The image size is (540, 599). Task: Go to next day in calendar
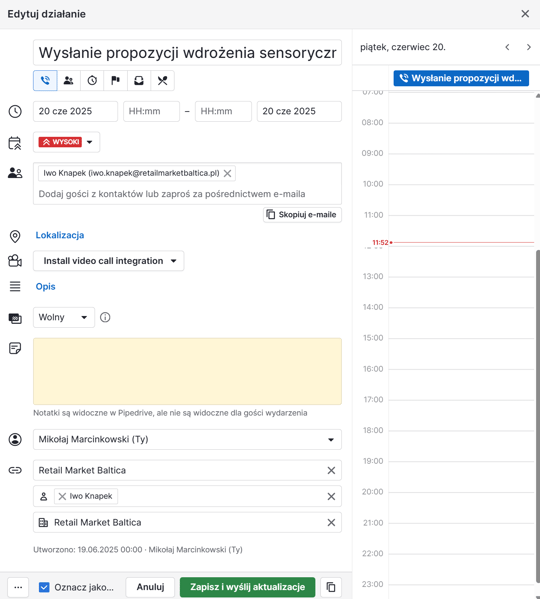pos(529,47)
